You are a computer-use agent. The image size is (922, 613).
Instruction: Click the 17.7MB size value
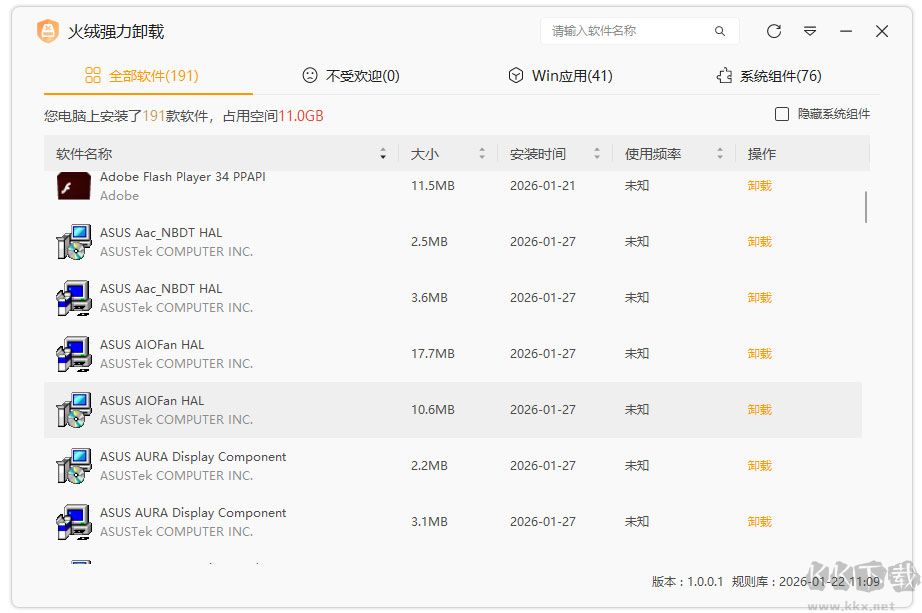[x=433, y=354]
